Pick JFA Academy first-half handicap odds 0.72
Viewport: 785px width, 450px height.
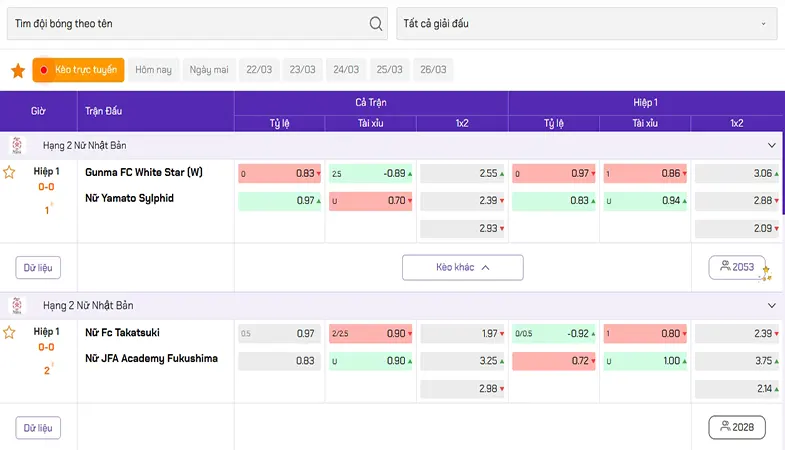coord(554,361)
